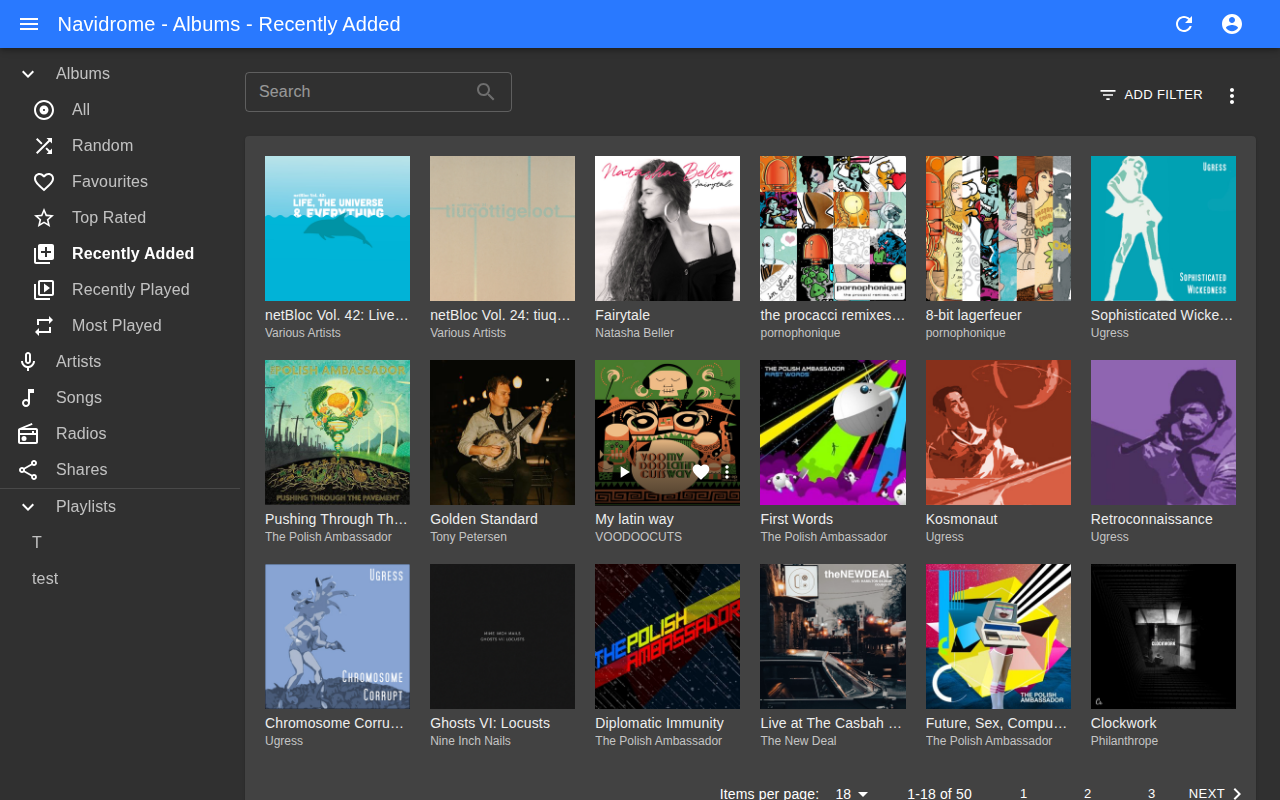Select the Favourites heart icon in sidebar
Screen dimensions: 1280x800
(44, 181)
